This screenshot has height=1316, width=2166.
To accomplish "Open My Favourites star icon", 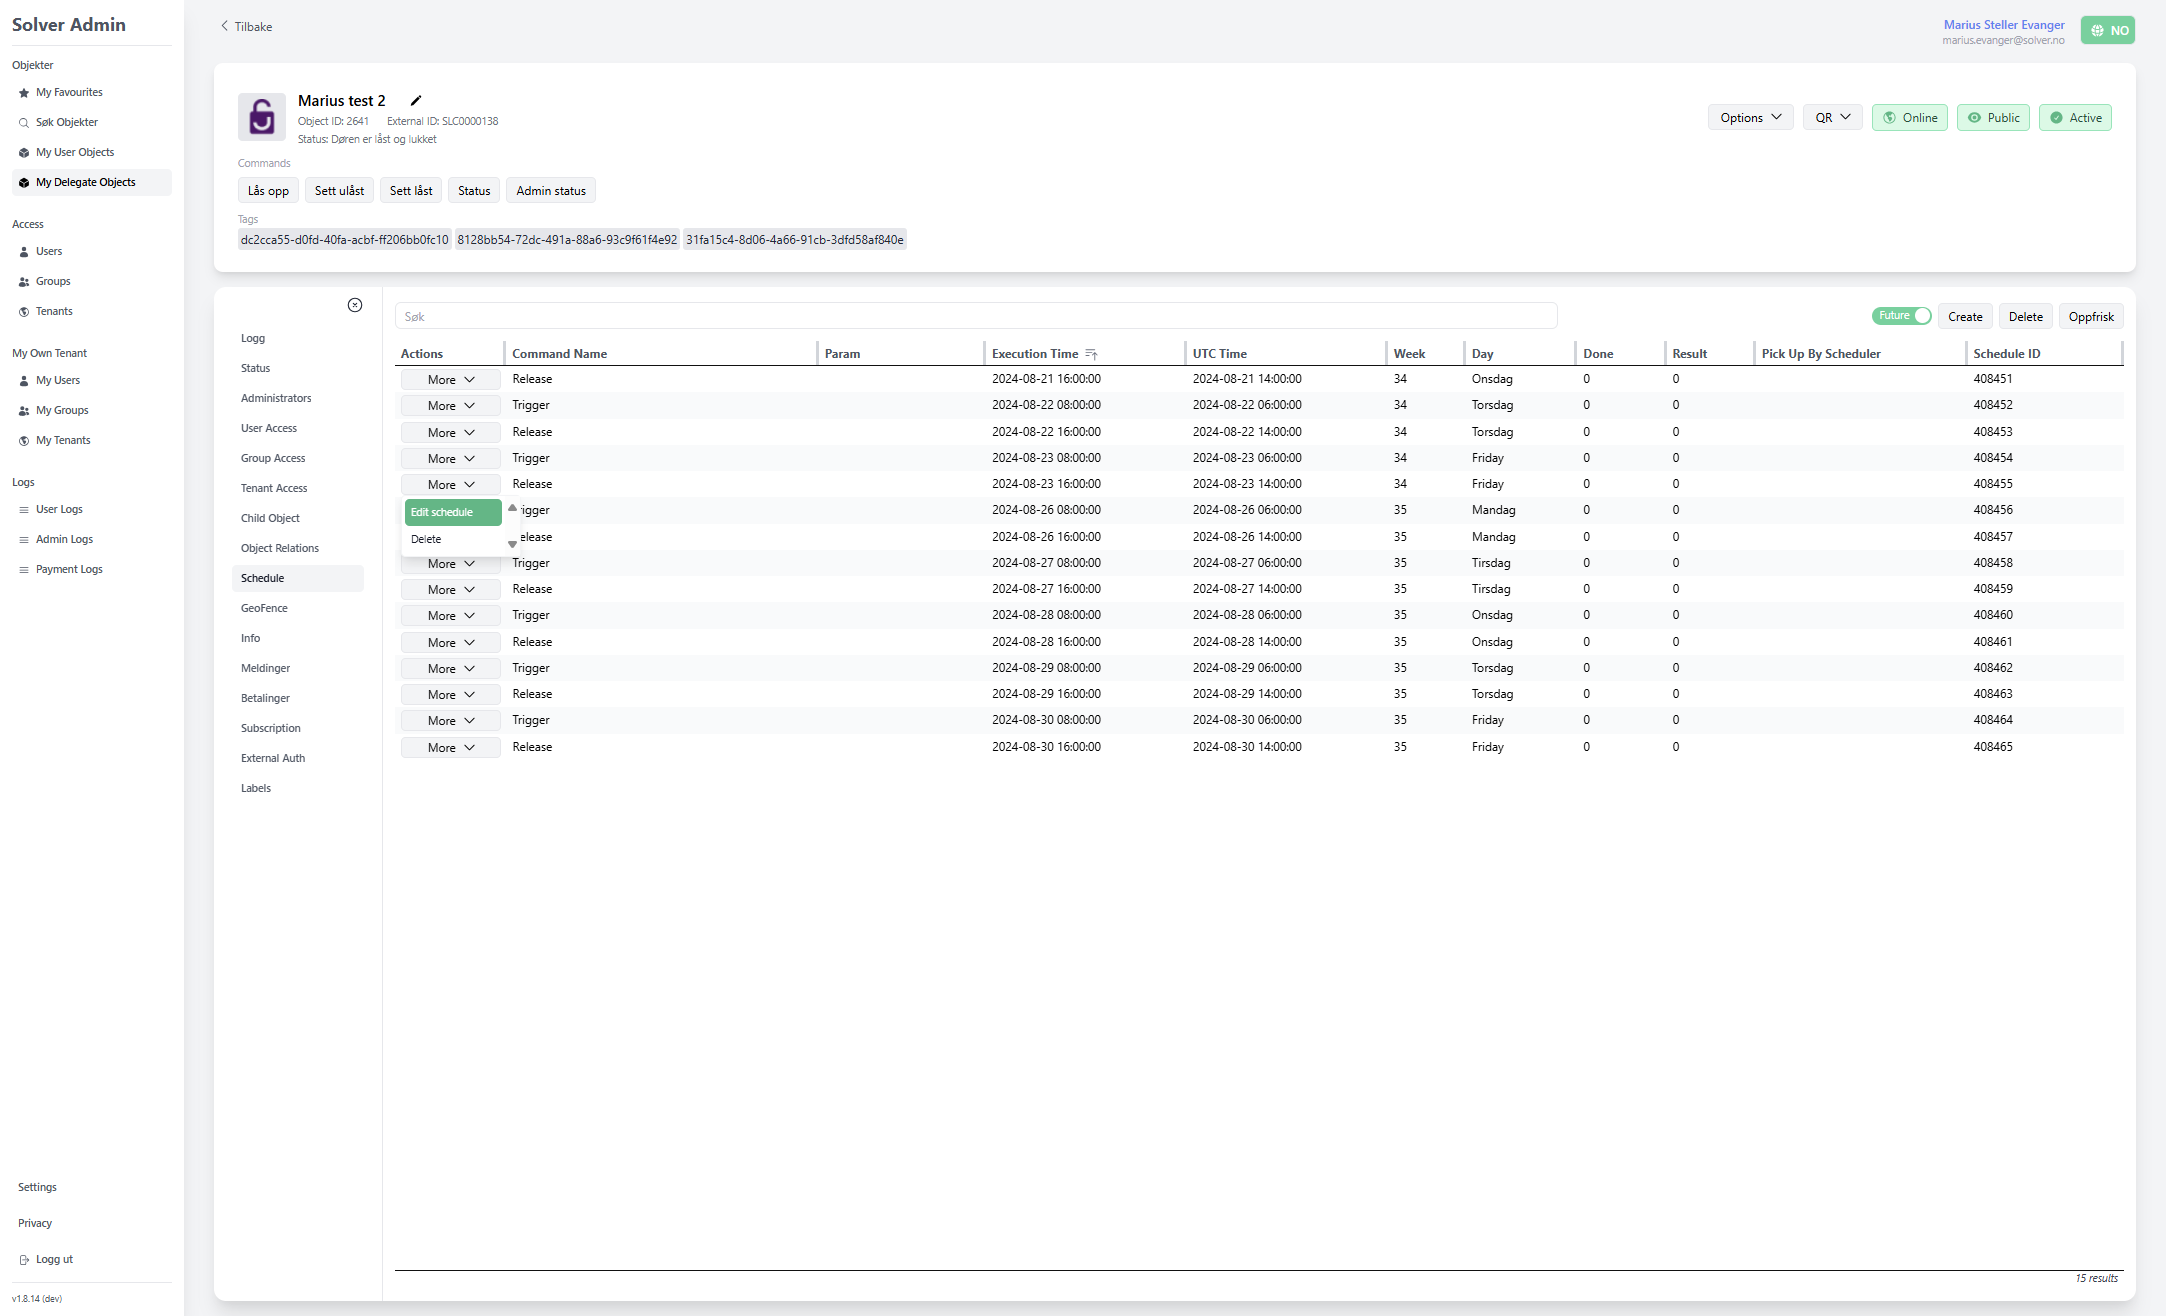I will click(24, 93).
